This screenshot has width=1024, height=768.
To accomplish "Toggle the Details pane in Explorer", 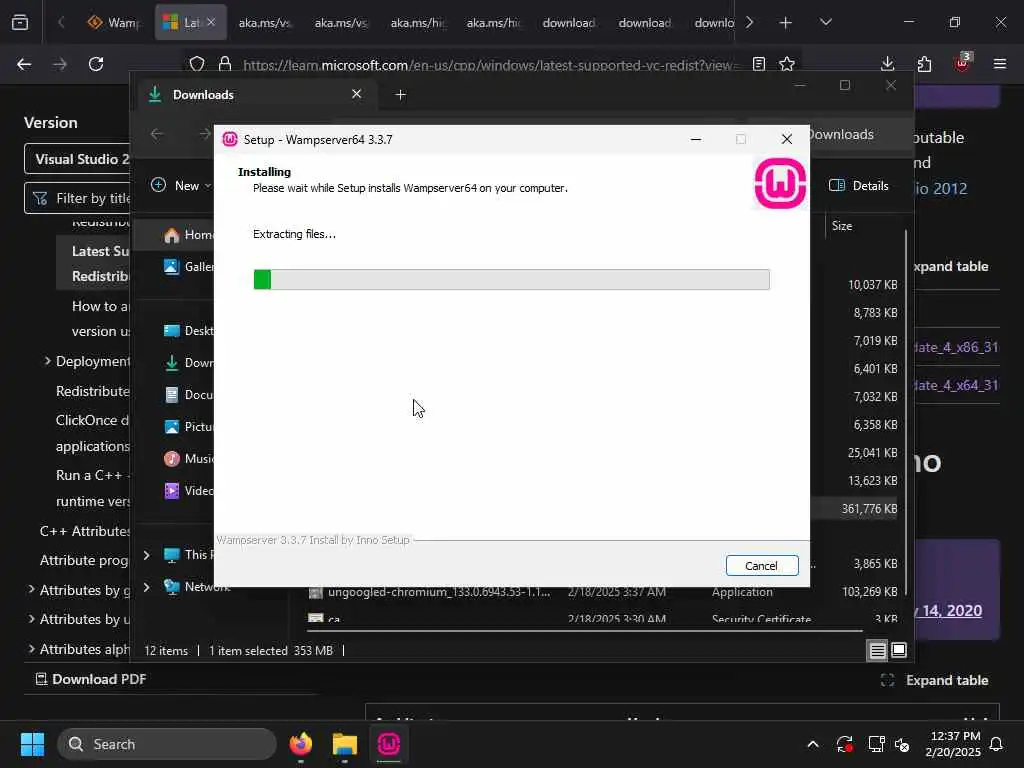I will [x=858, y=185].
